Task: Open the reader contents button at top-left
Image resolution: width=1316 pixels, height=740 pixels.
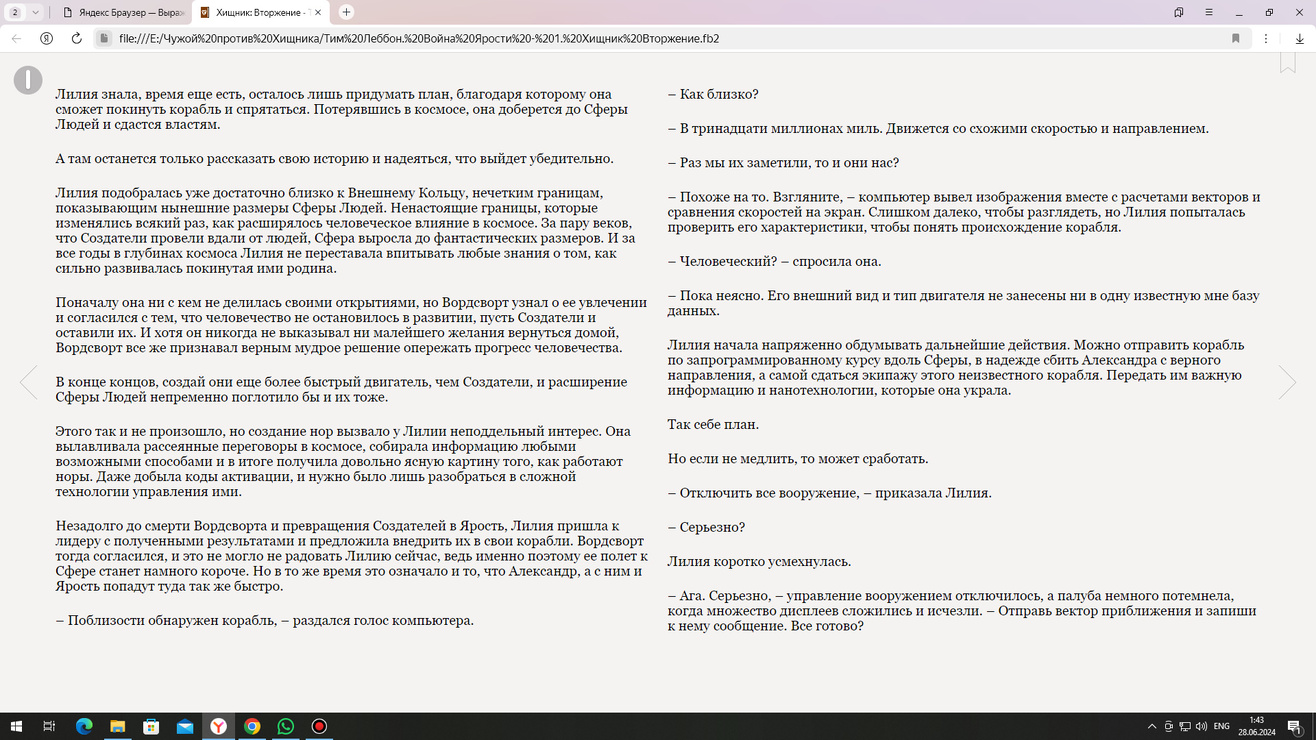Action: pyautogui.click(x=27, y=80)
